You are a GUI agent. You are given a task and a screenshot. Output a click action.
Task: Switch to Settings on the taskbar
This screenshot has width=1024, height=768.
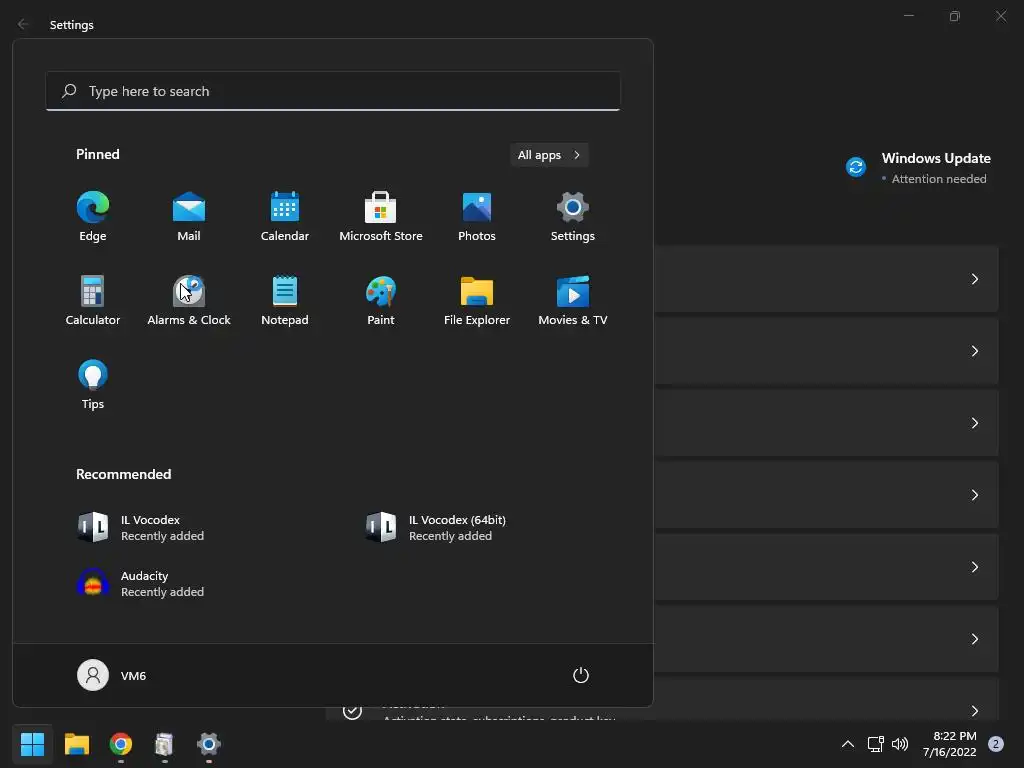209,744
